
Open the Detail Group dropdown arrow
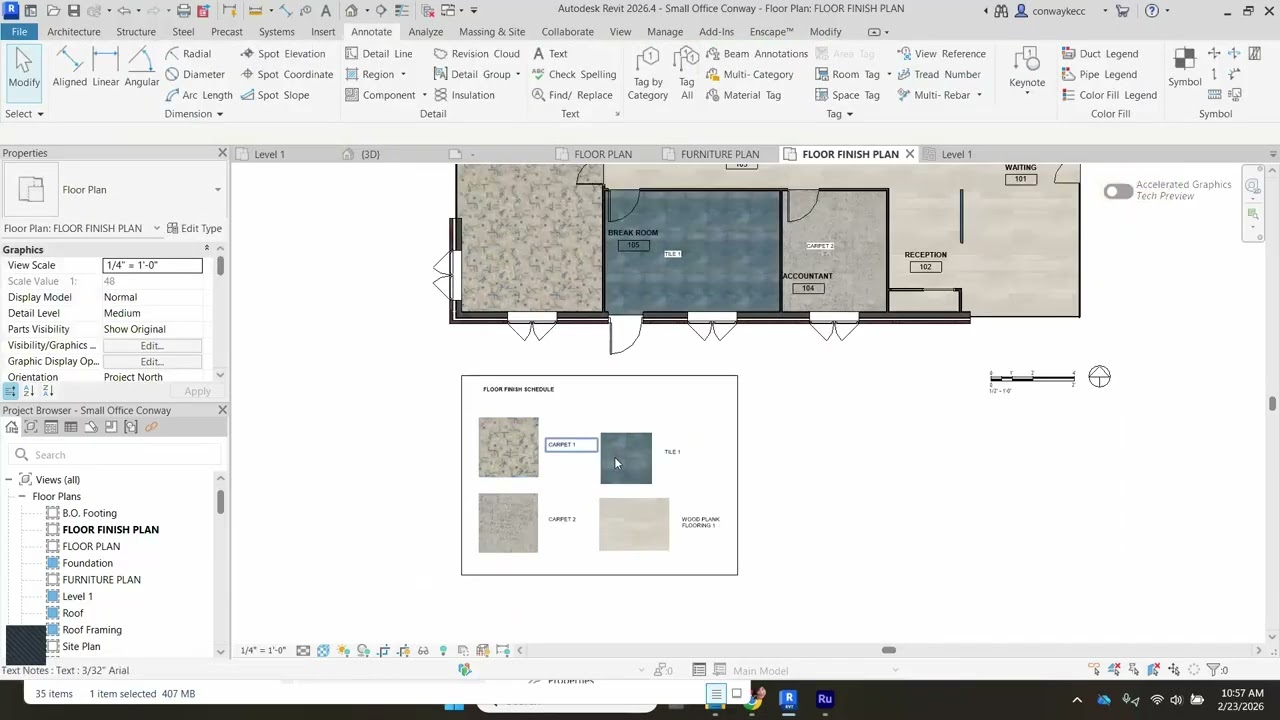tap(517, 75)
